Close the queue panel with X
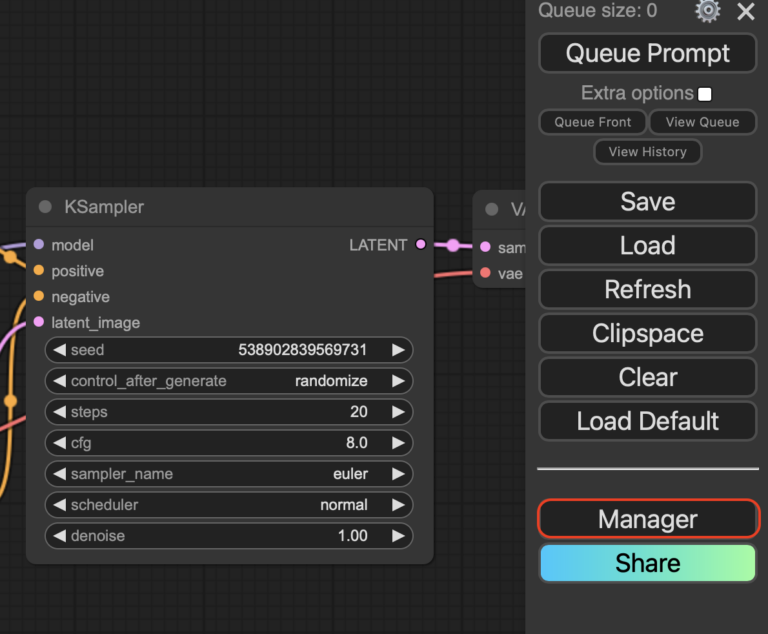Image resolution: width=768 pixels, height=634 pixels. tap(746, 12)
